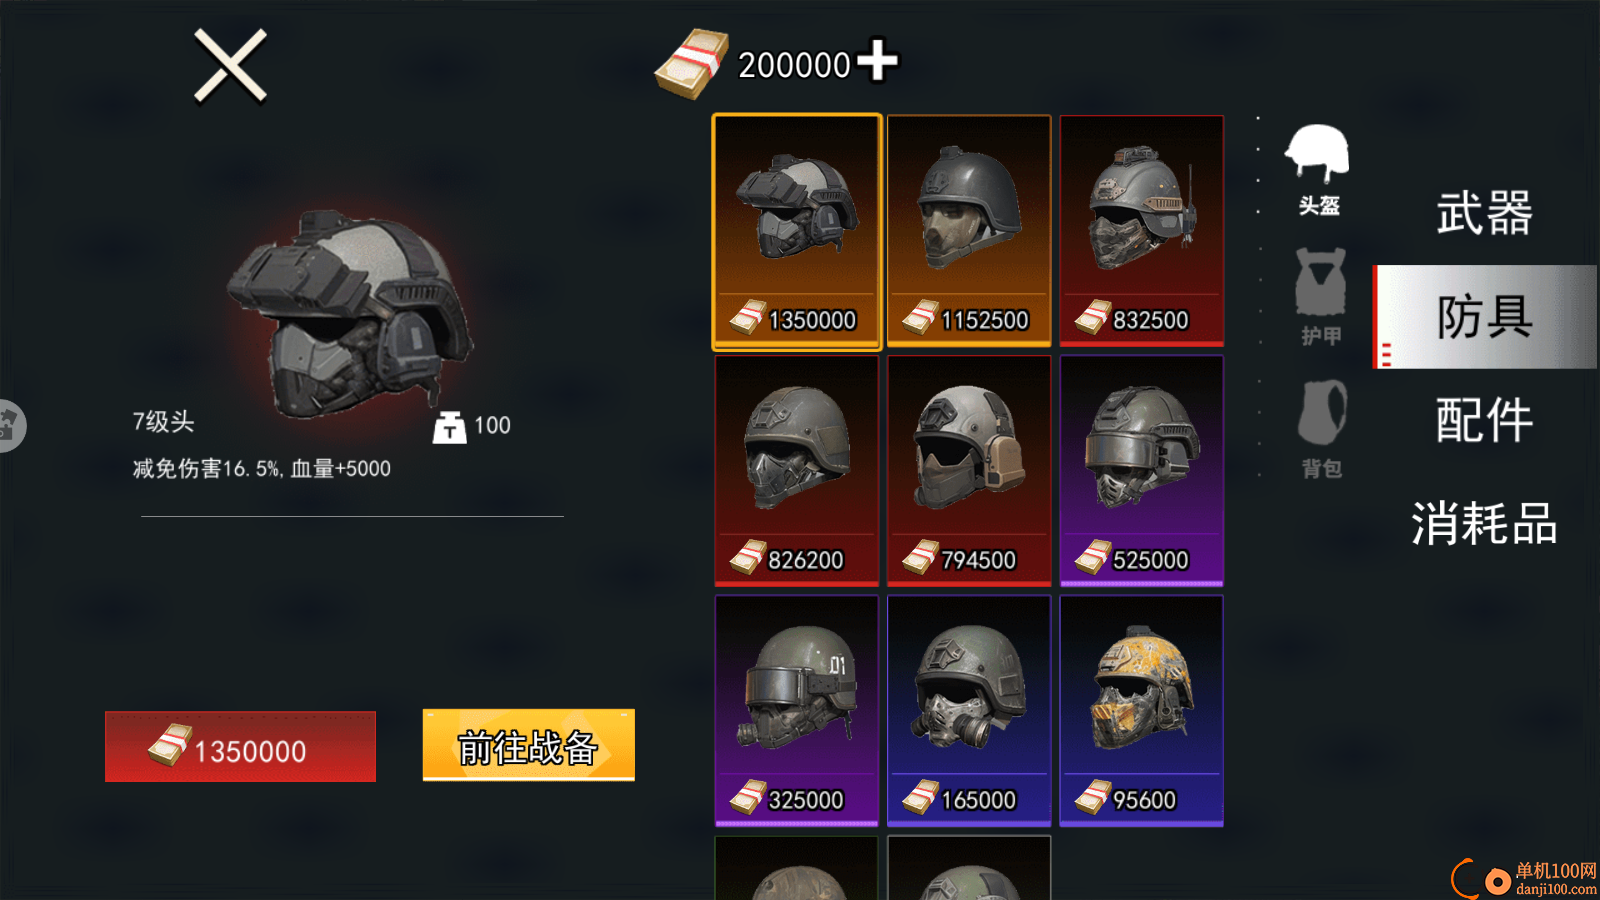
Task: Pick the helmet costing 826200
Action: coord(797,471)
